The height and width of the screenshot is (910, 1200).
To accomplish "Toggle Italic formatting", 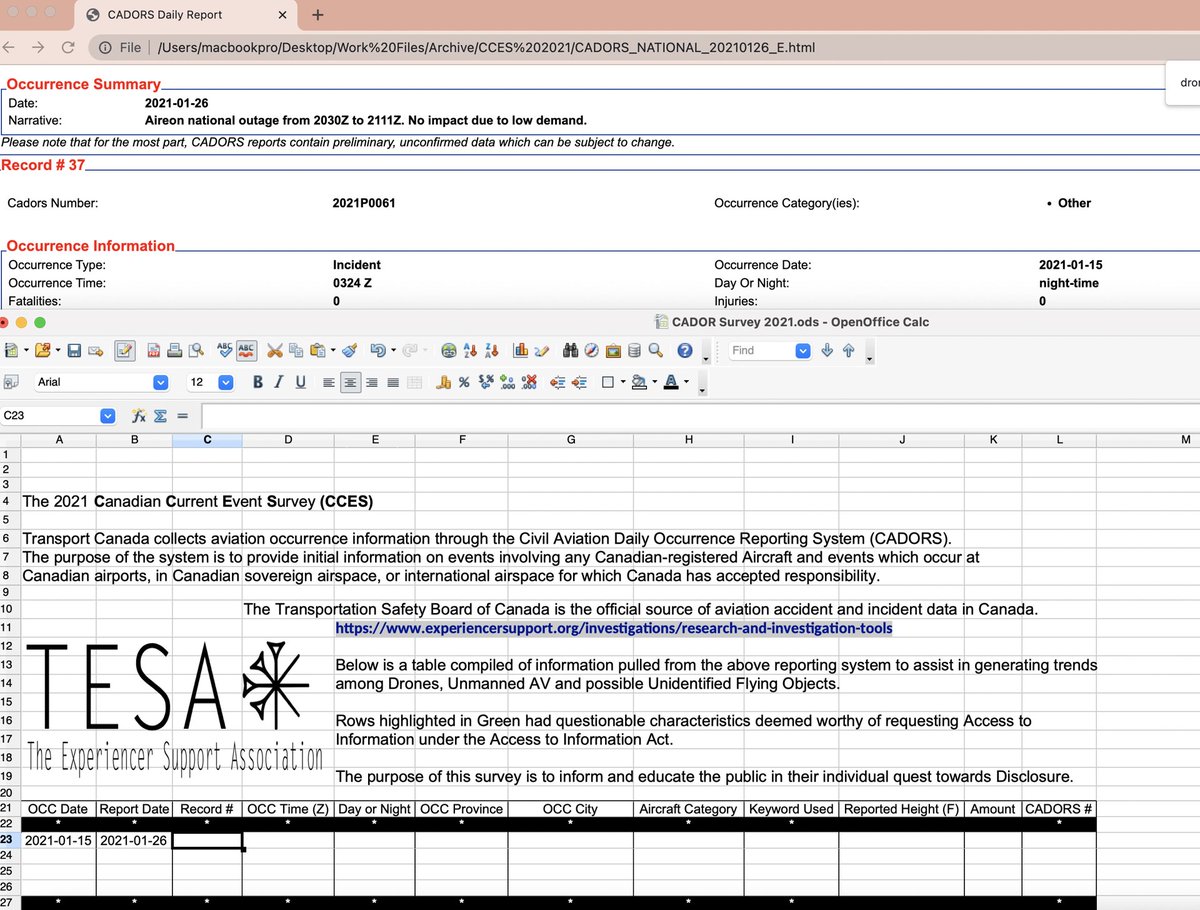I will pyautogui.click(x=278, y=382).
